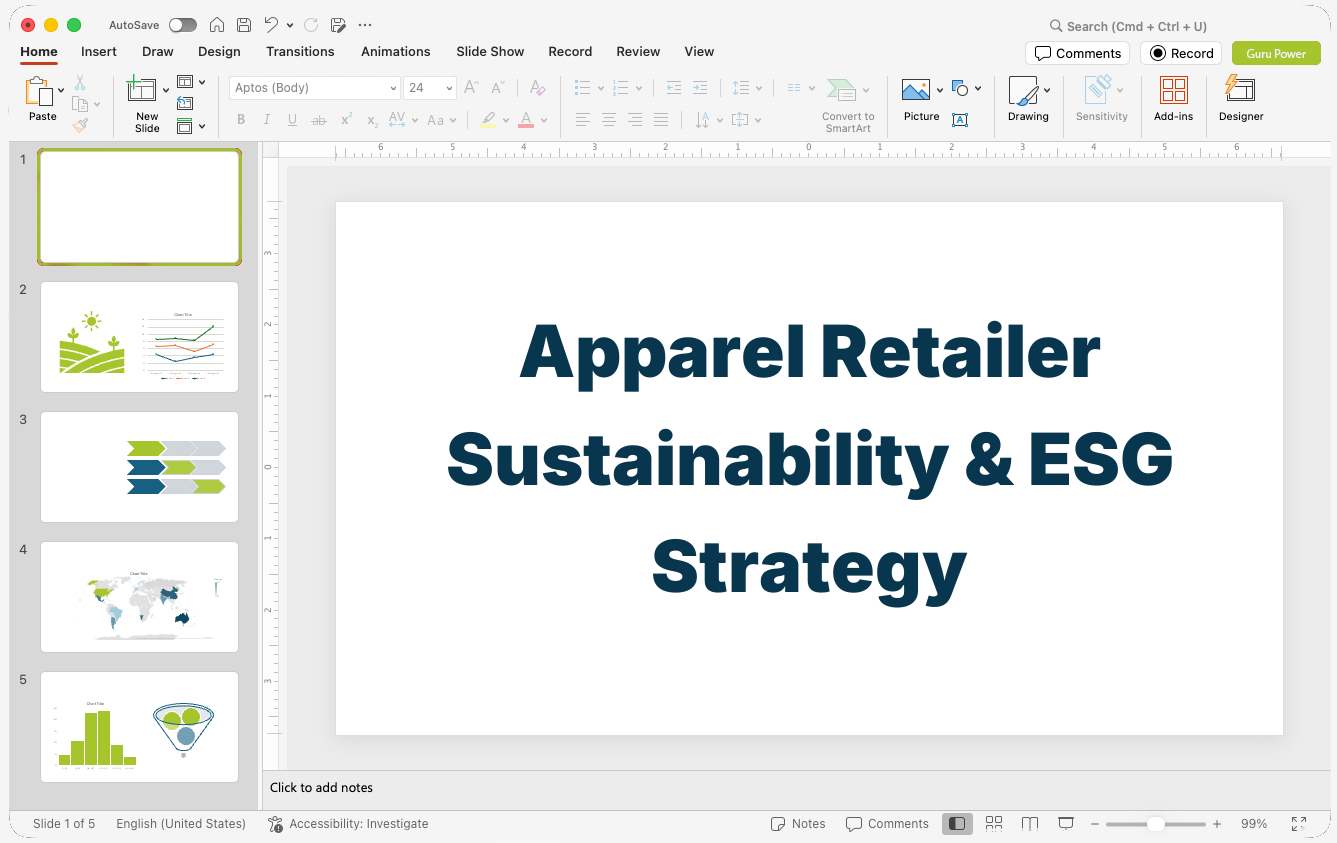Open the Slide Show tab
Viewport: 1337px width, 843px height.
(x=490, y=51)
